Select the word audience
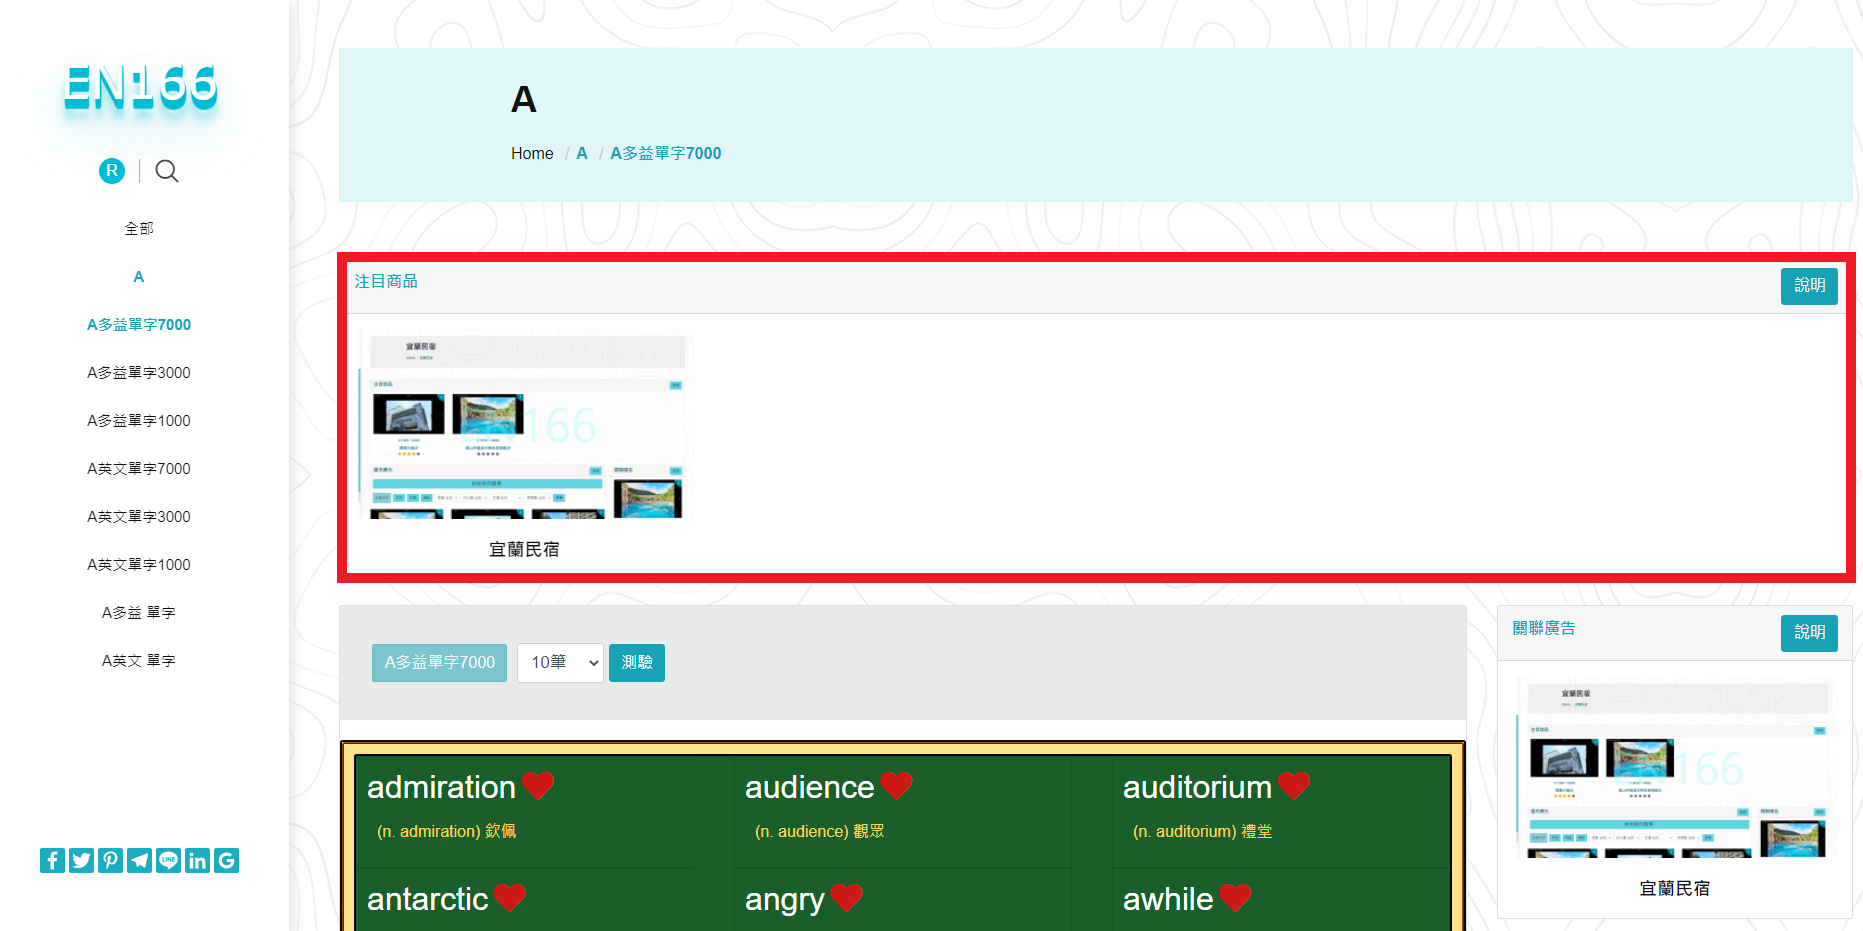Screen dimensions: 1863x931 [809, 787]
